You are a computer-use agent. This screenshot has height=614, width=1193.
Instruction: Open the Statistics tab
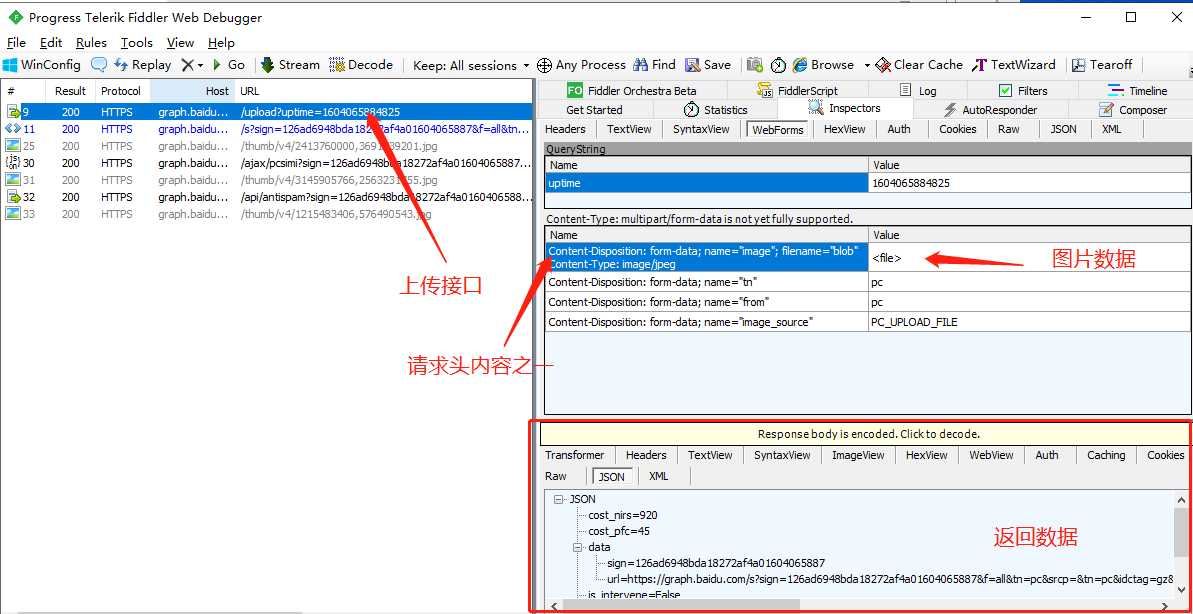pos(715,110)
